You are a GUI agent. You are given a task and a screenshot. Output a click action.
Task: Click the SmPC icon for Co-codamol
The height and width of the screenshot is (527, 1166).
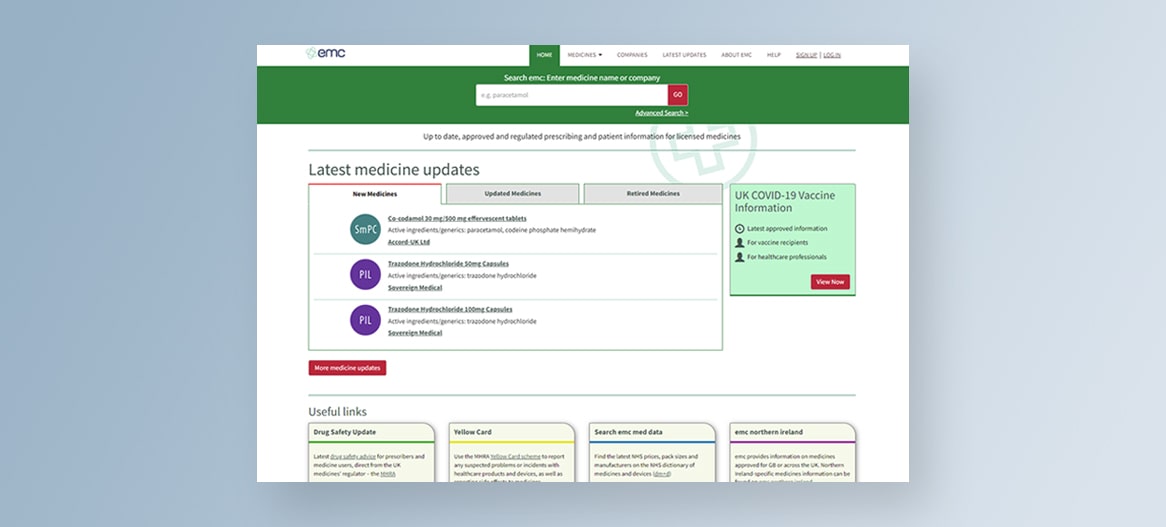tap(366, 230)
